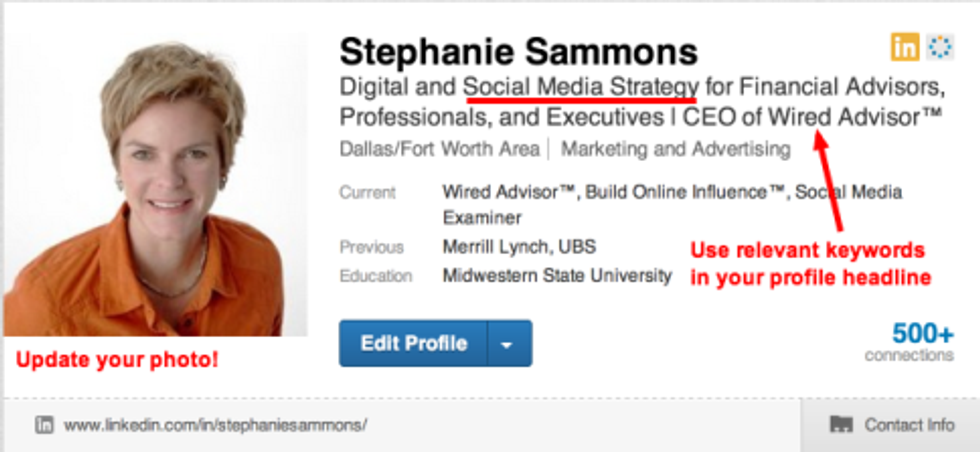Image resolution: width=980 pixels, height=452 pixels.
Task: Click the Contact Info card icon
Action: coord(841,425)
